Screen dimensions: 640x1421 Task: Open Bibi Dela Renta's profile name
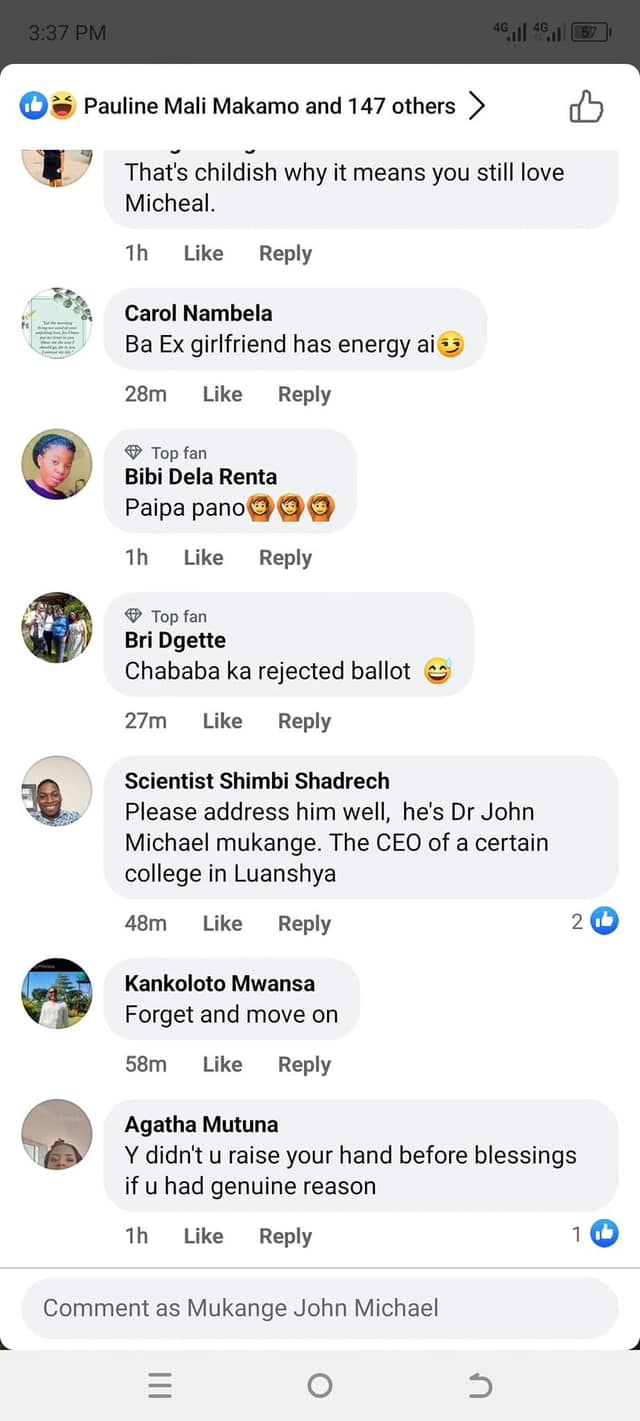[200, 477]
